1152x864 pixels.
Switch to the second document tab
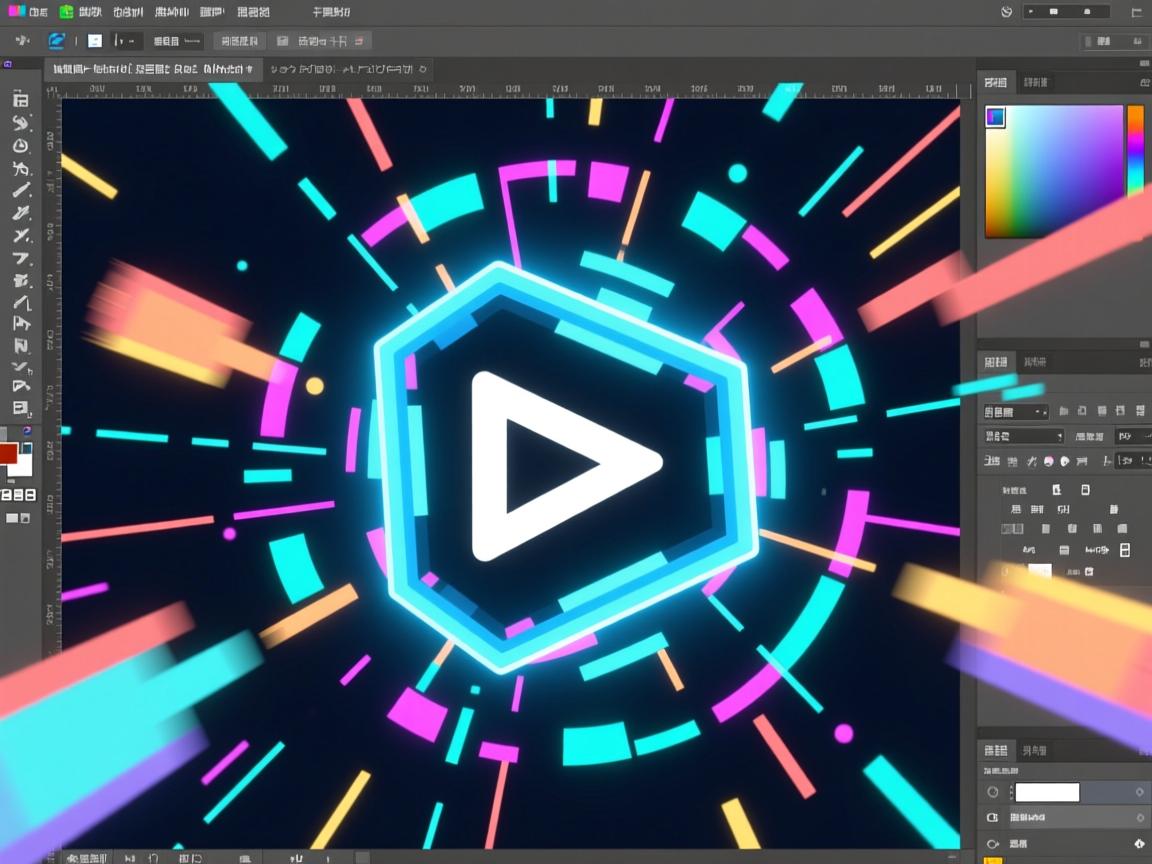pyautogui.click(x=346, y=70)
